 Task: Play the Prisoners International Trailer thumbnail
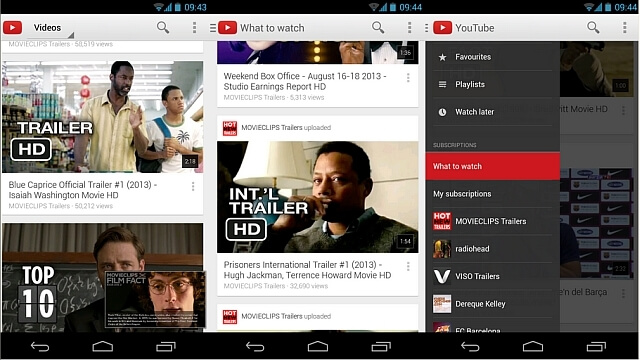coord(318,197)
